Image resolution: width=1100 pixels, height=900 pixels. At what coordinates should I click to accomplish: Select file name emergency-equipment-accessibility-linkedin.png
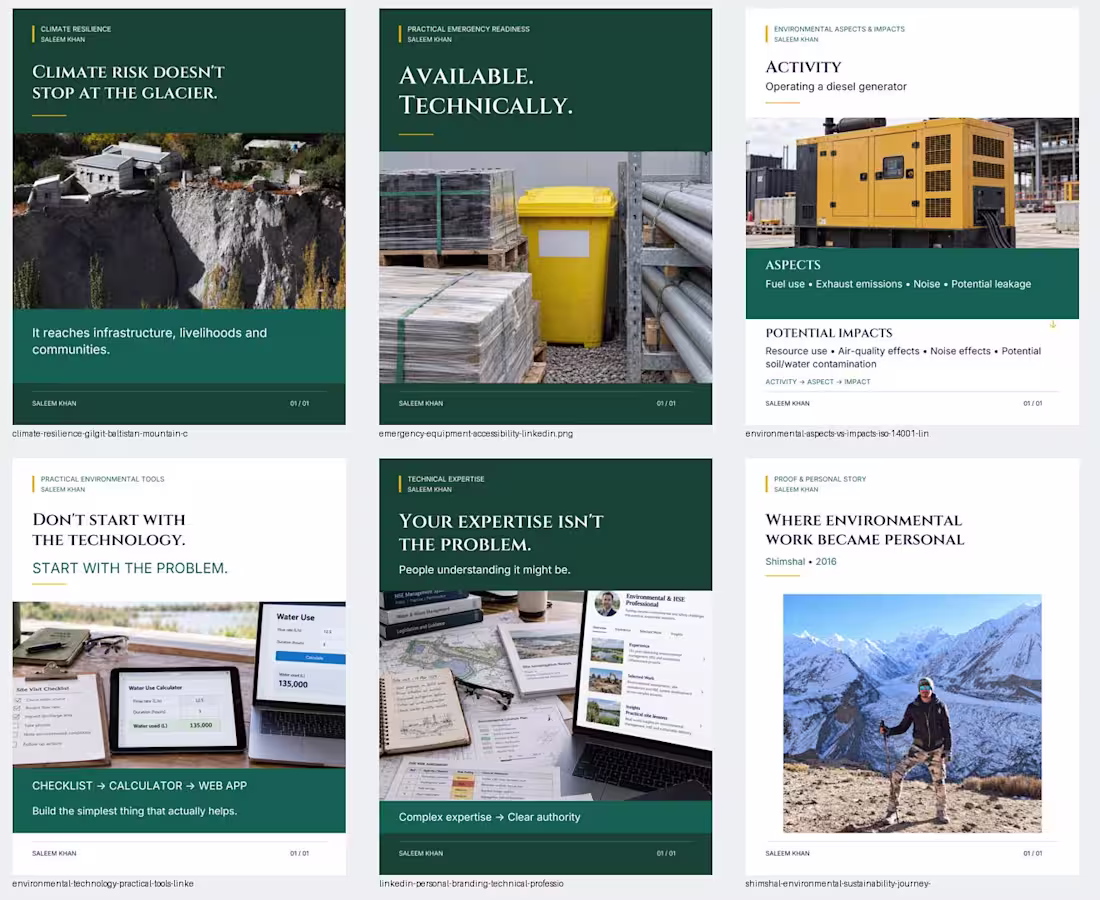pyautogui.click(x=476, y=434)
